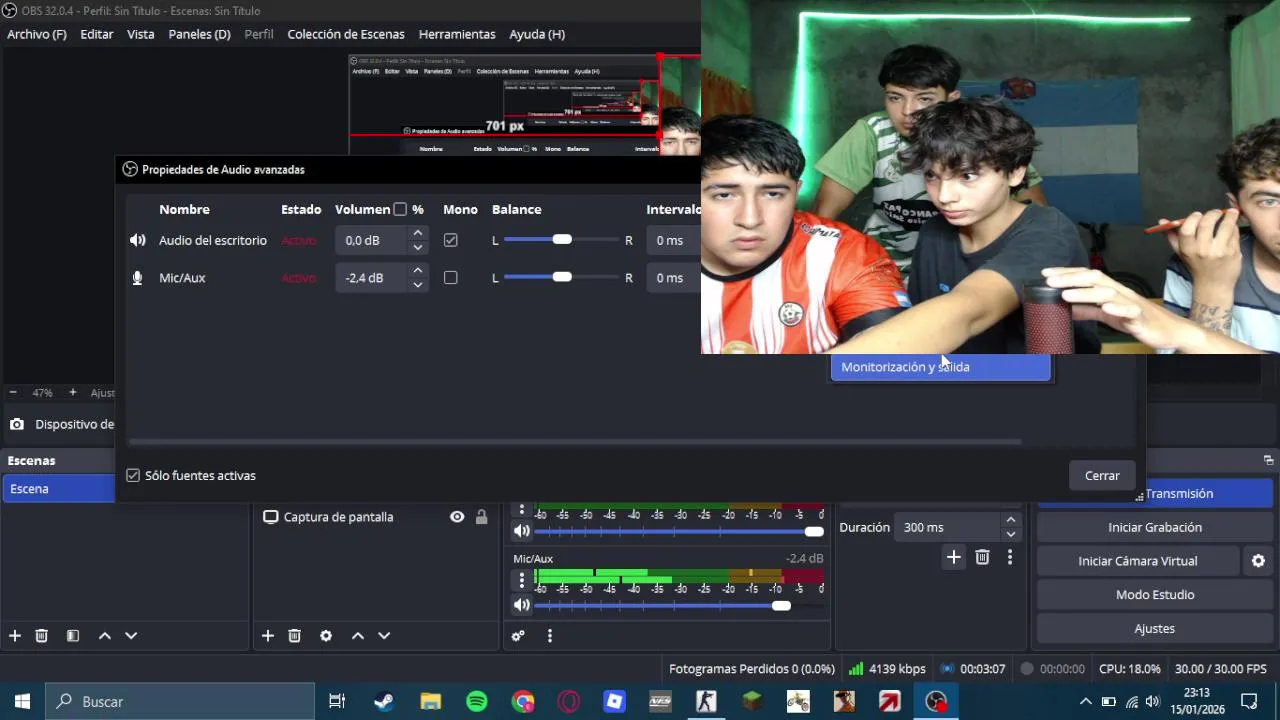
Task: Toggle Volumen percent checkbox in header
Action: [400, 209]
